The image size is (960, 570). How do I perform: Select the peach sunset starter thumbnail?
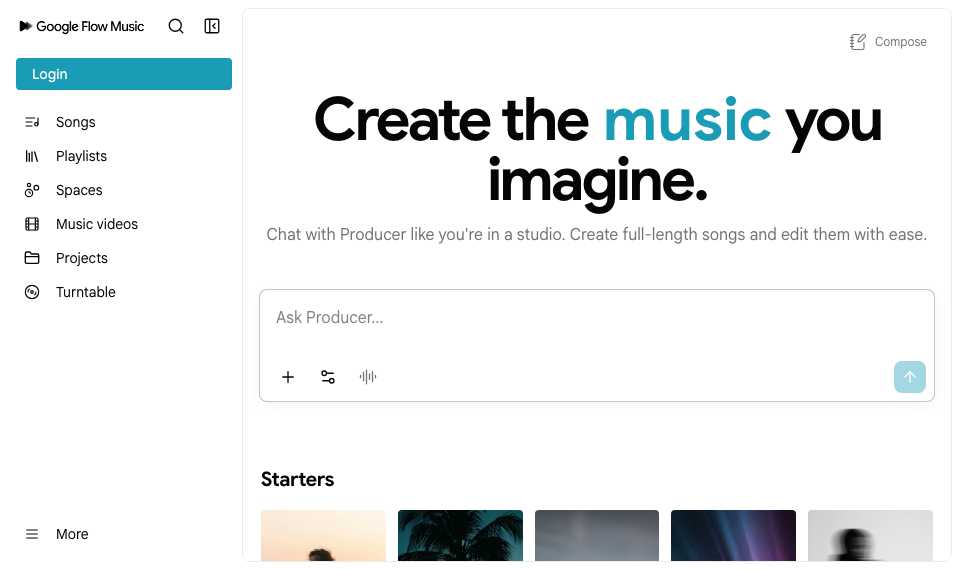[323, 535]
